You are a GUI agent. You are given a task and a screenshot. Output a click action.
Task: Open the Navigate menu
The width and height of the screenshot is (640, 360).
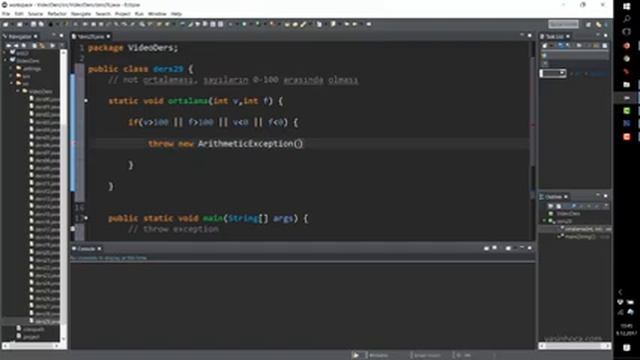pyautogui.click(x=81, y=14)
